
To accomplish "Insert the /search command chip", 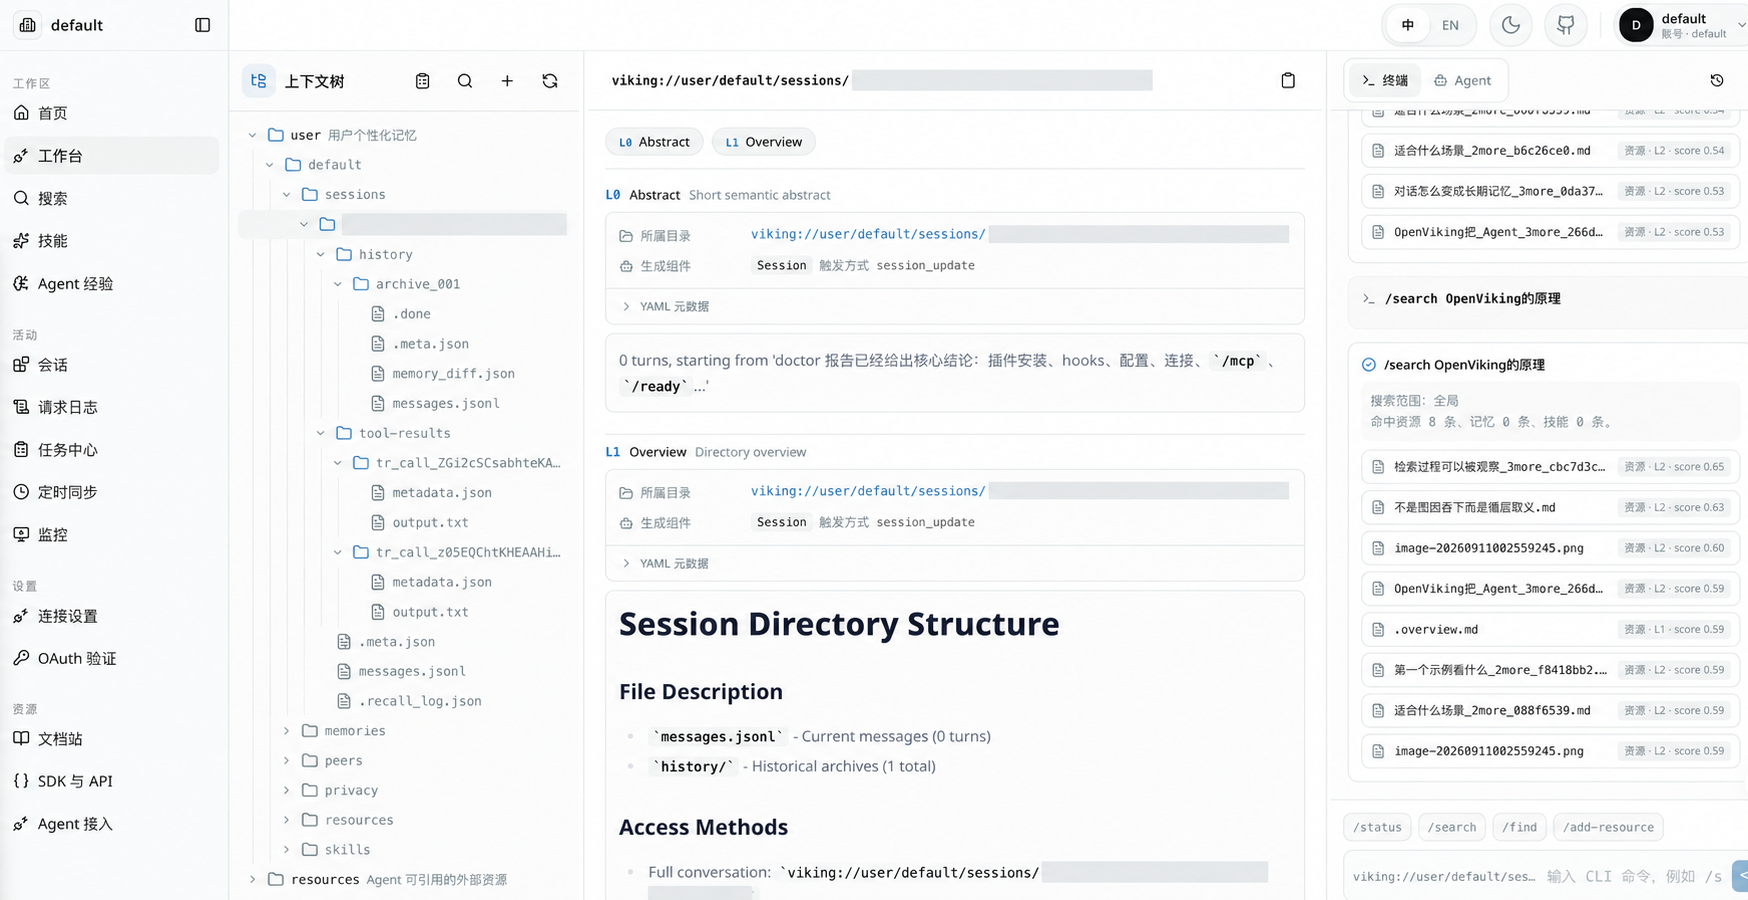I will (1452, 827).
